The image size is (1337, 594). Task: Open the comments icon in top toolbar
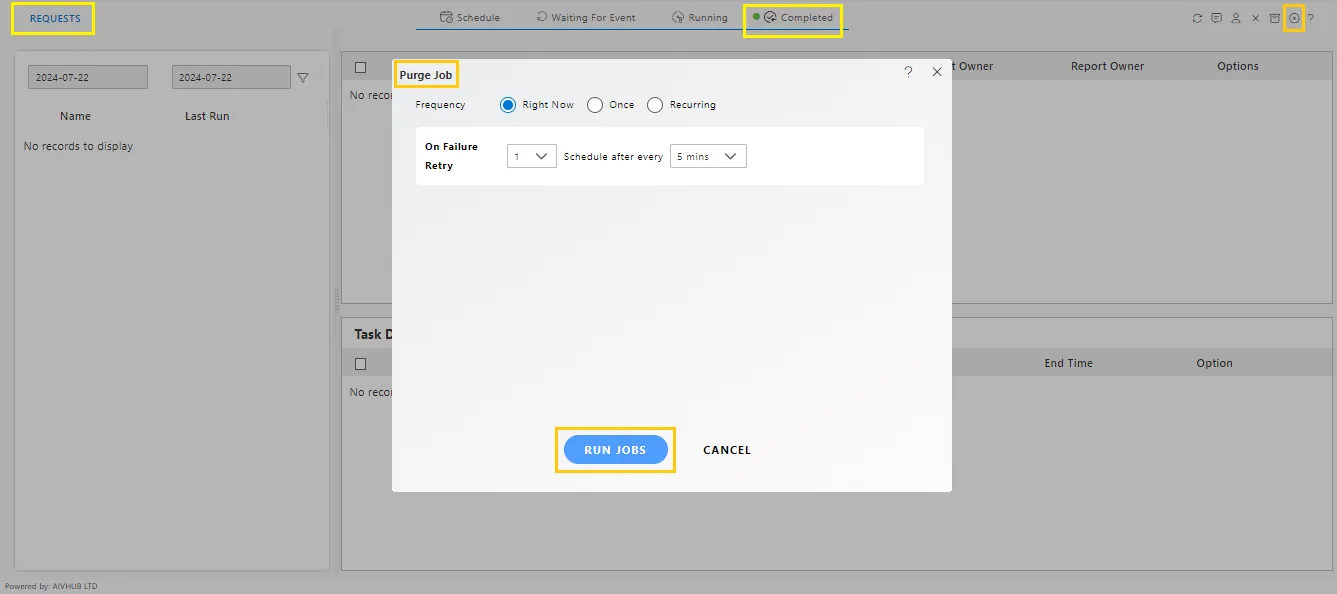coord(1216,18)
